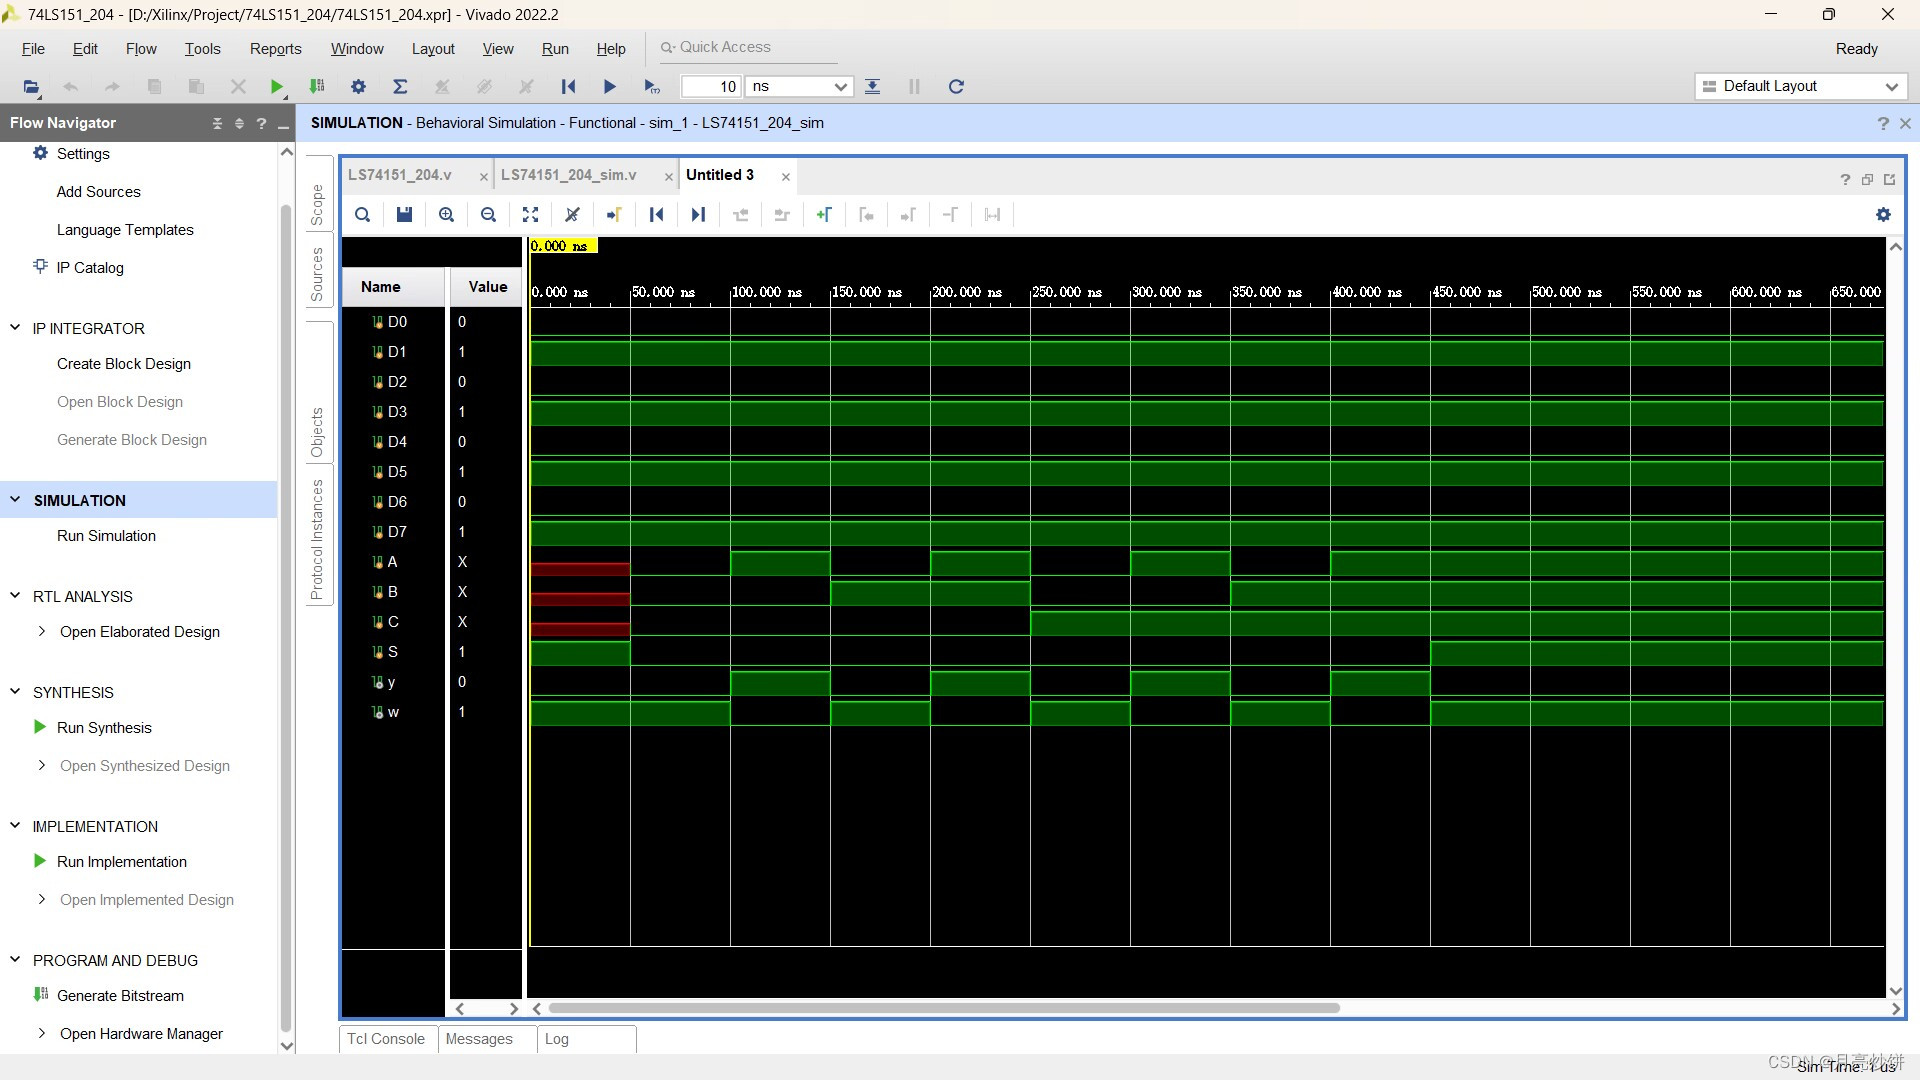Open the Reports menu

coord(275,49)
